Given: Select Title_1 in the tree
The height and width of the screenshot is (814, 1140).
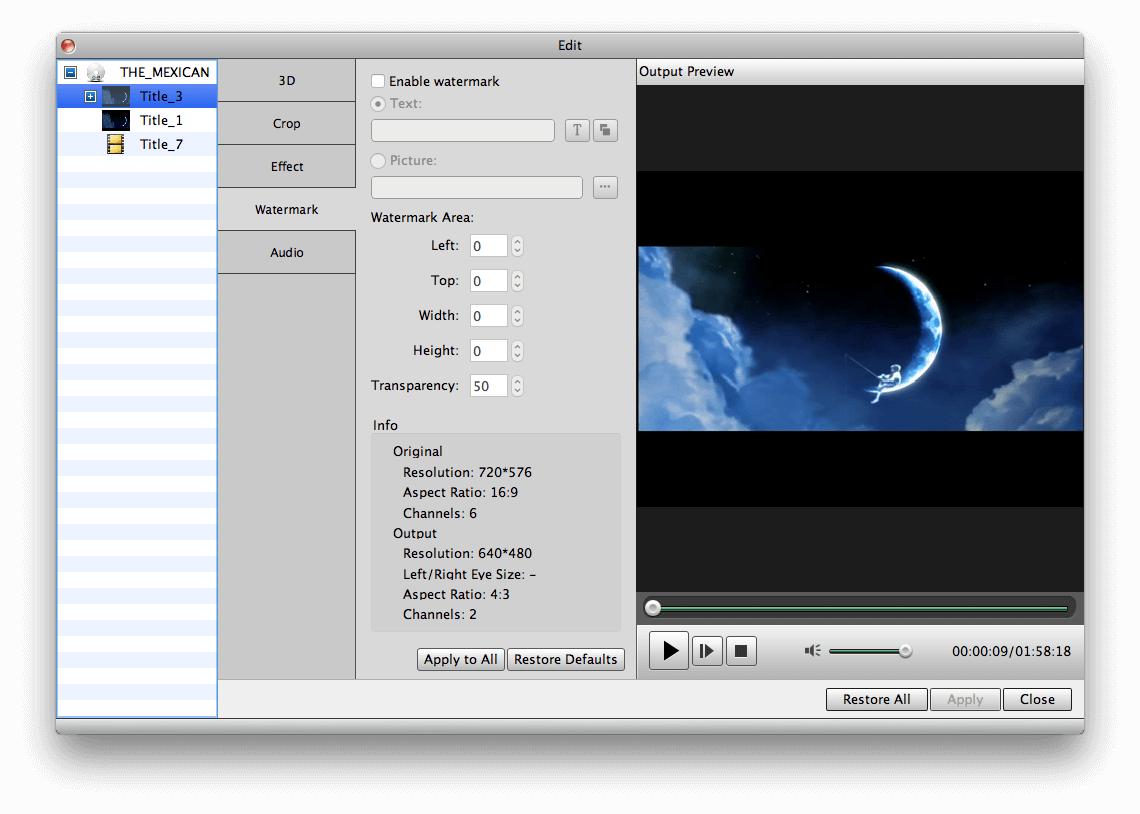Looking at the screenshot, I should click(137, 120).
